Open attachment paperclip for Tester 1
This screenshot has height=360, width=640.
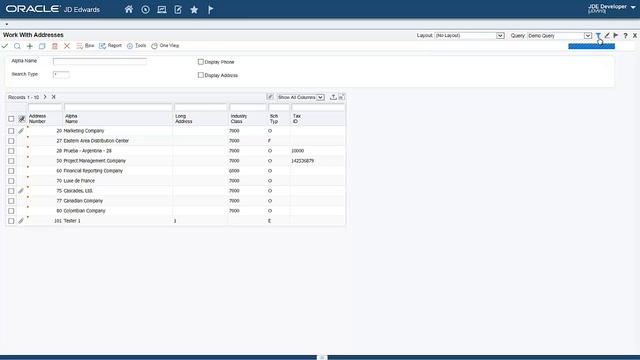[21, 221]
